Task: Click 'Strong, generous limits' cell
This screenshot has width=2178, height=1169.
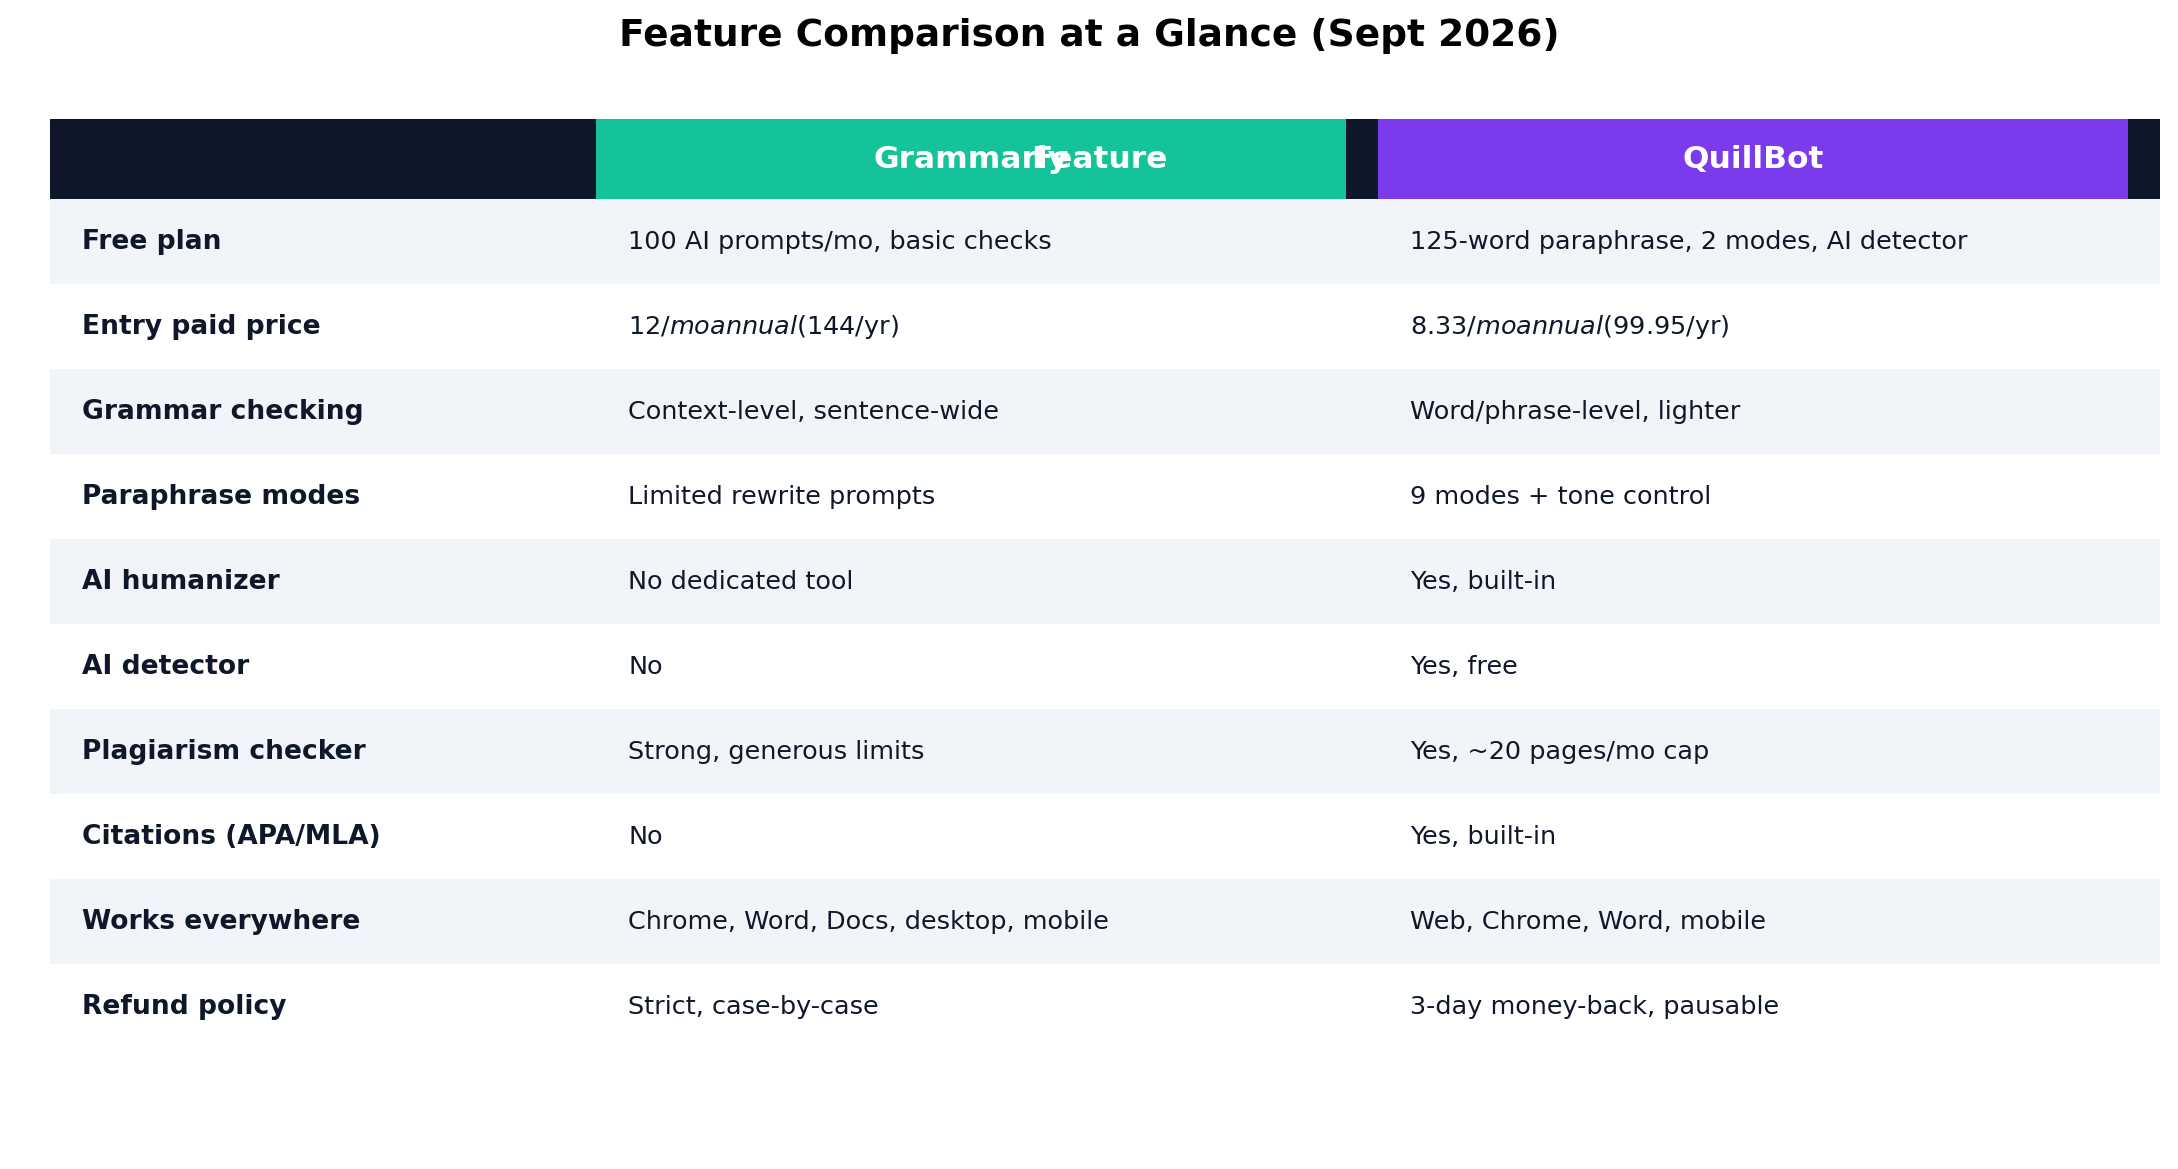Action: [x=776, y=751]
